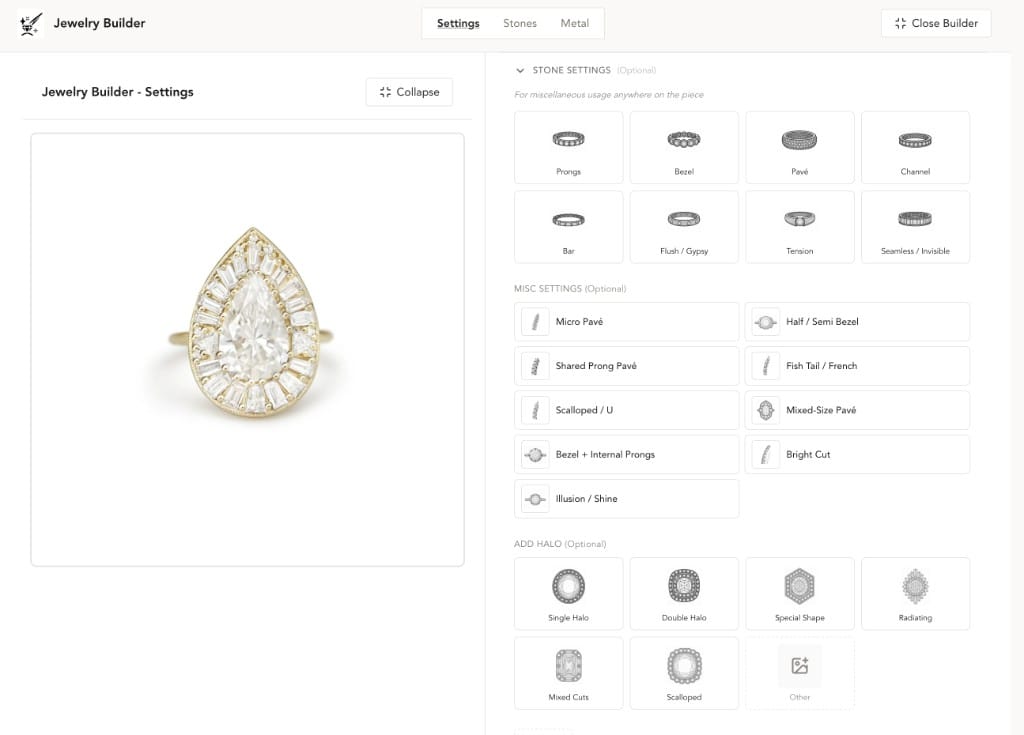Add the Half / Semi Bezel setting
The height and width of the screenshot is (735, 1024).
click(857, 321)
